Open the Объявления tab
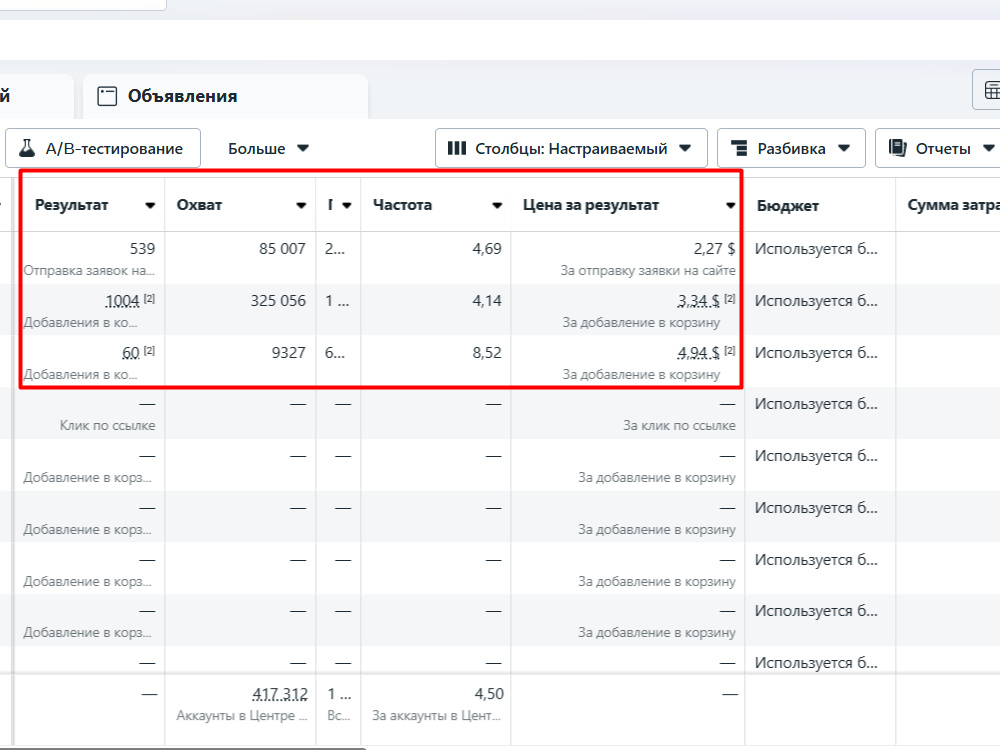This screenshot has height=750, width=1000. tap(226, 96)
